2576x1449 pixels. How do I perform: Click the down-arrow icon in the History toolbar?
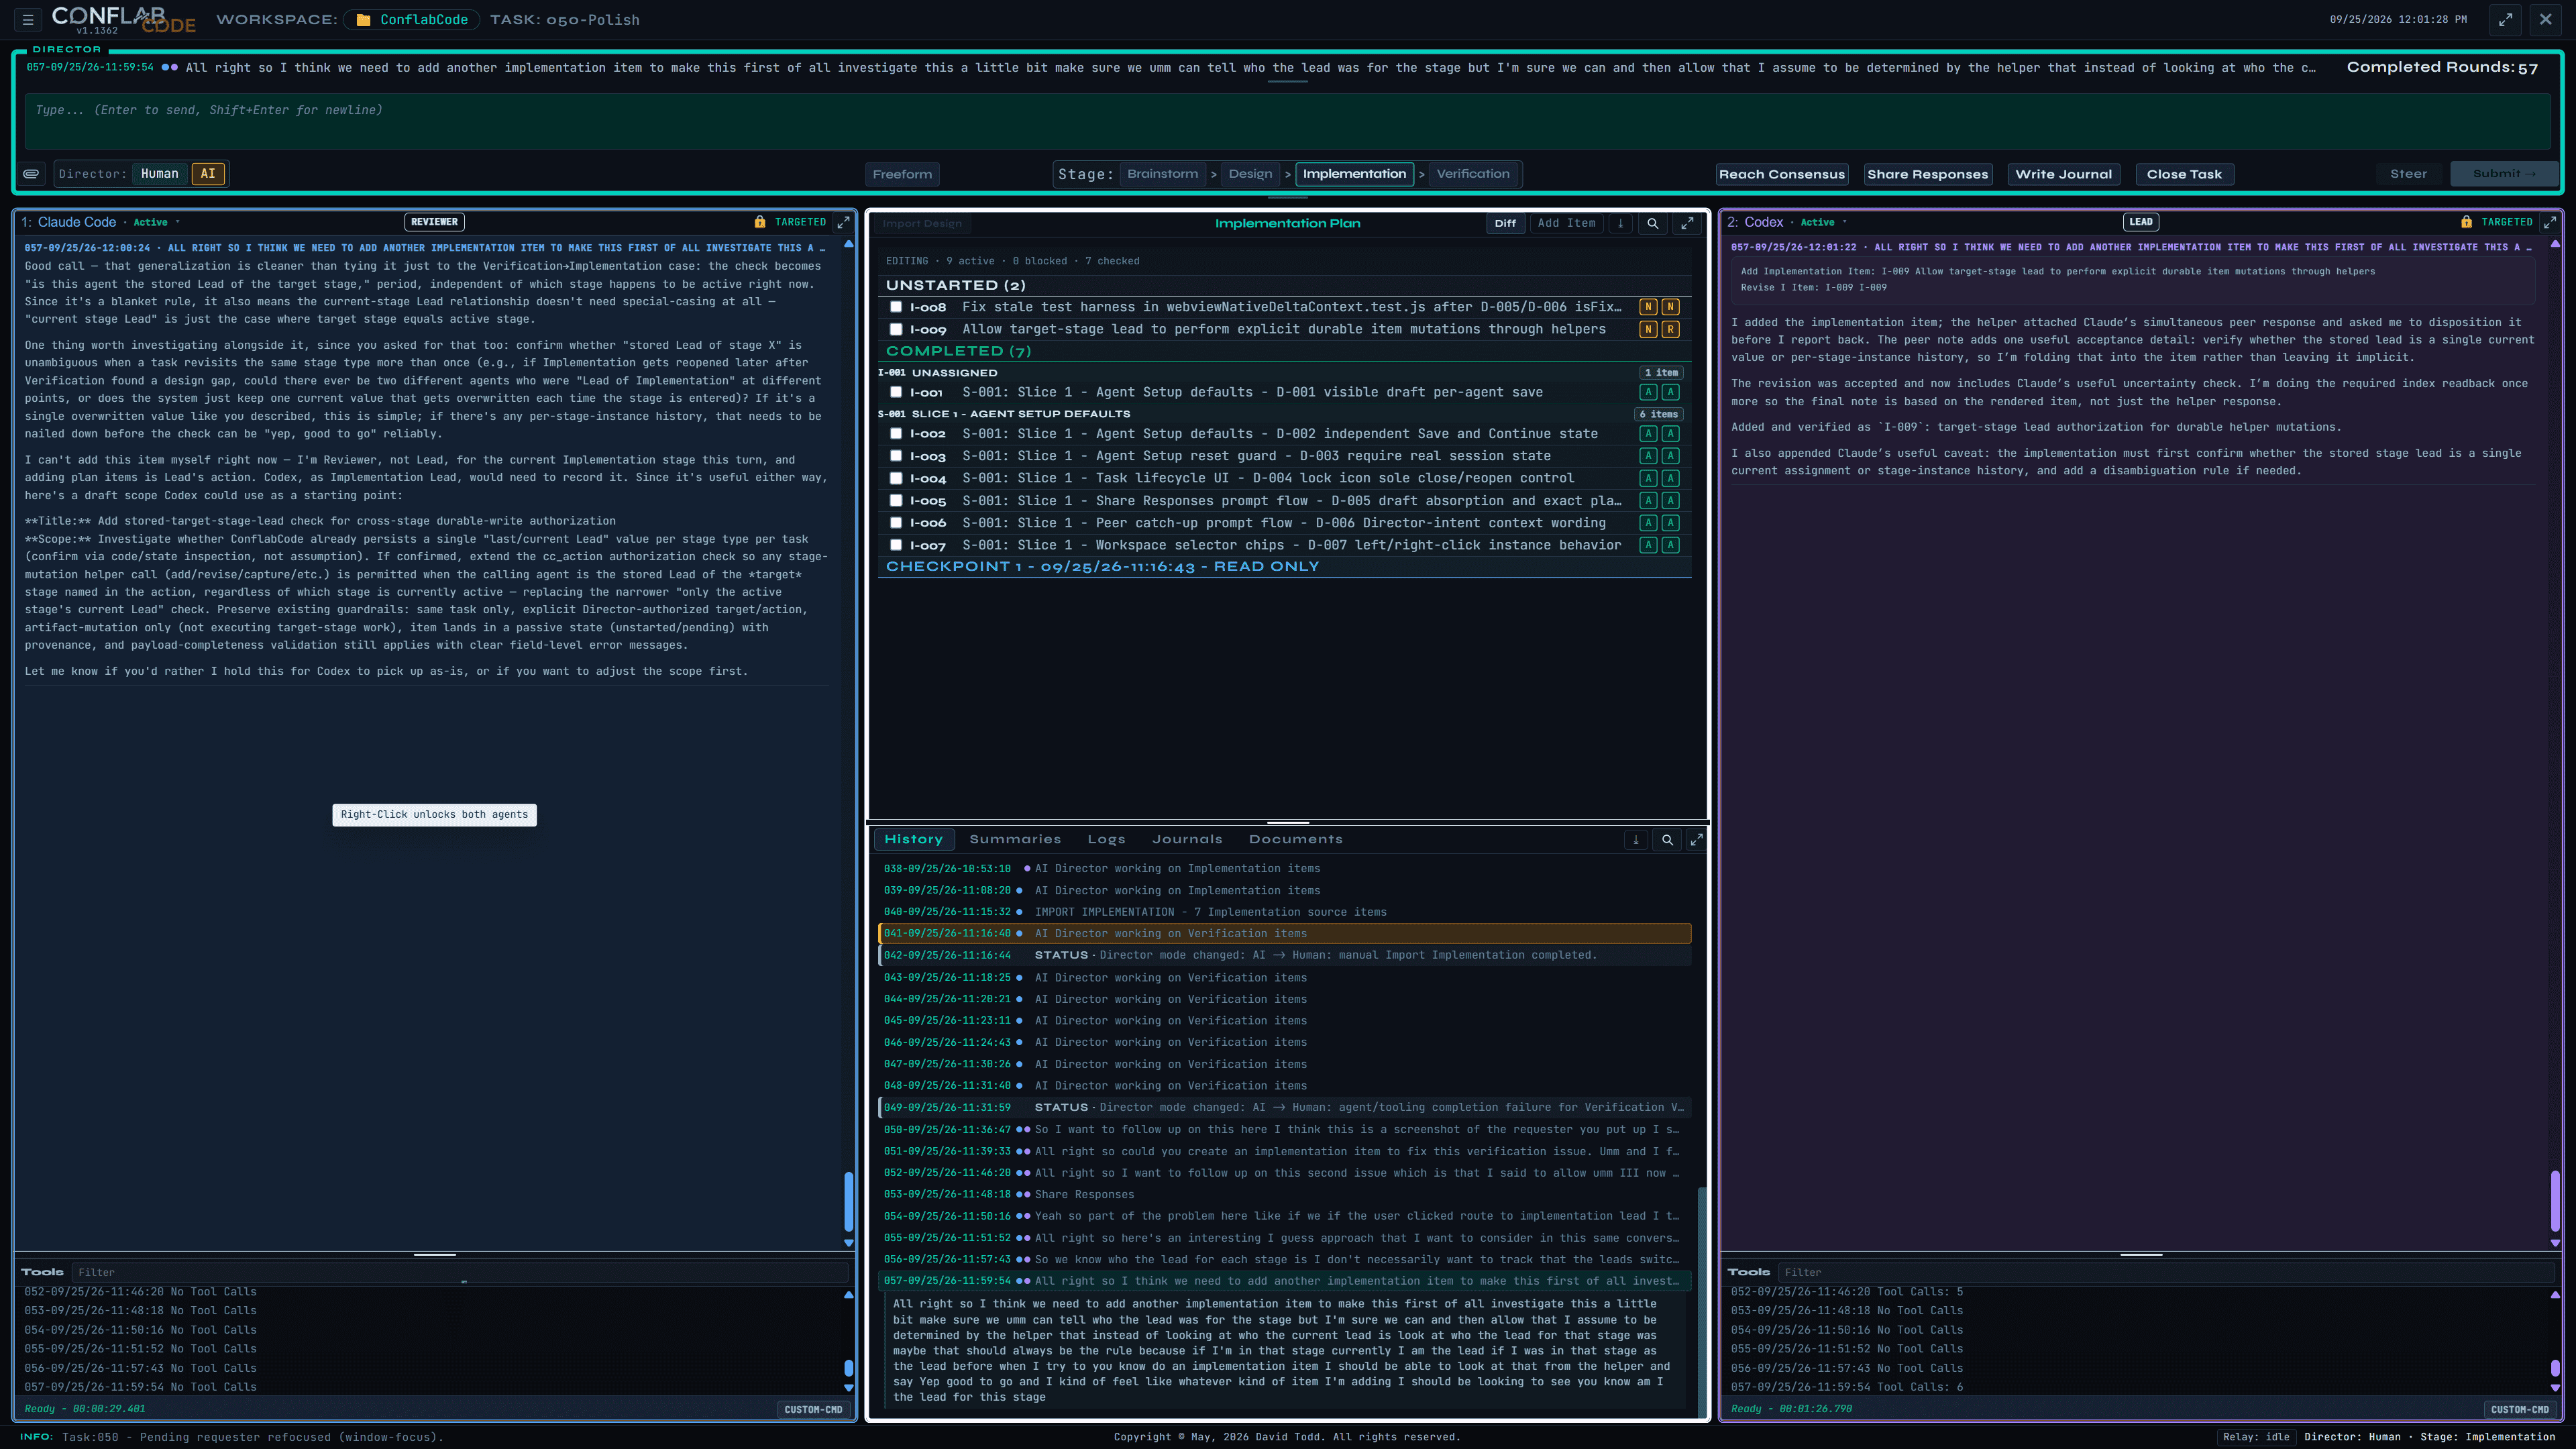pyautogui.click(x=1636, y=840)
